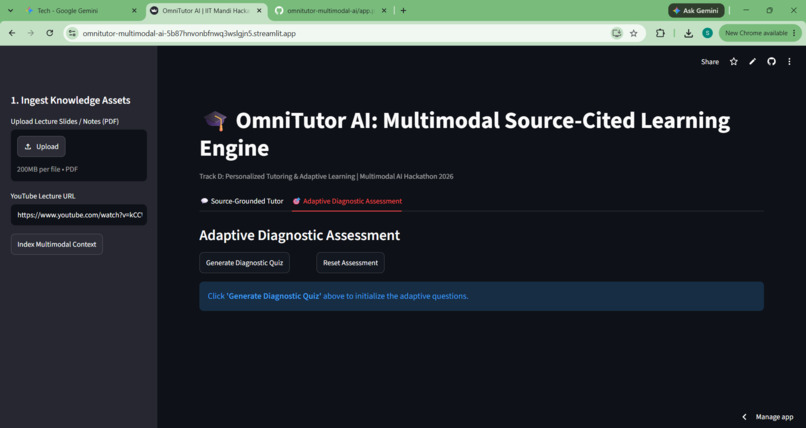Favorite the app with Streamlit star icon

734,62
